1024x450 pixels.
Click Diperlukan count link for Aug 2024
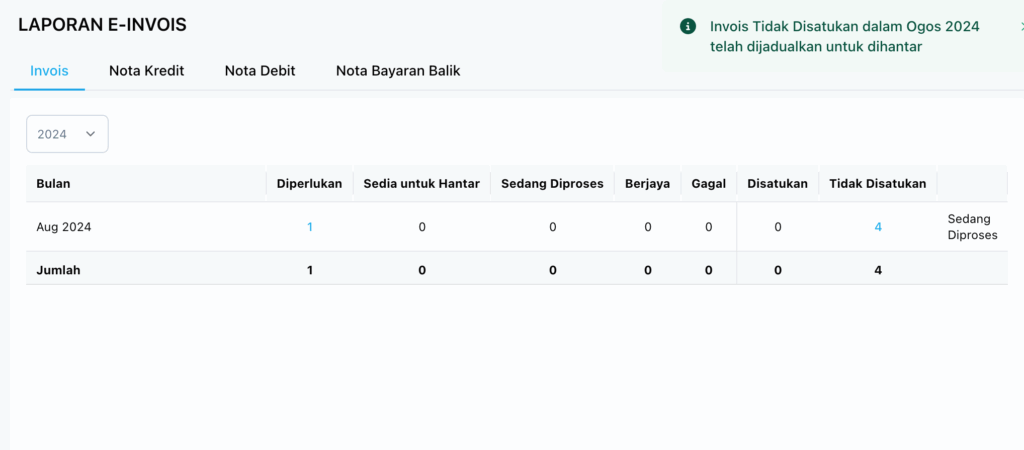tap(309, 227)
